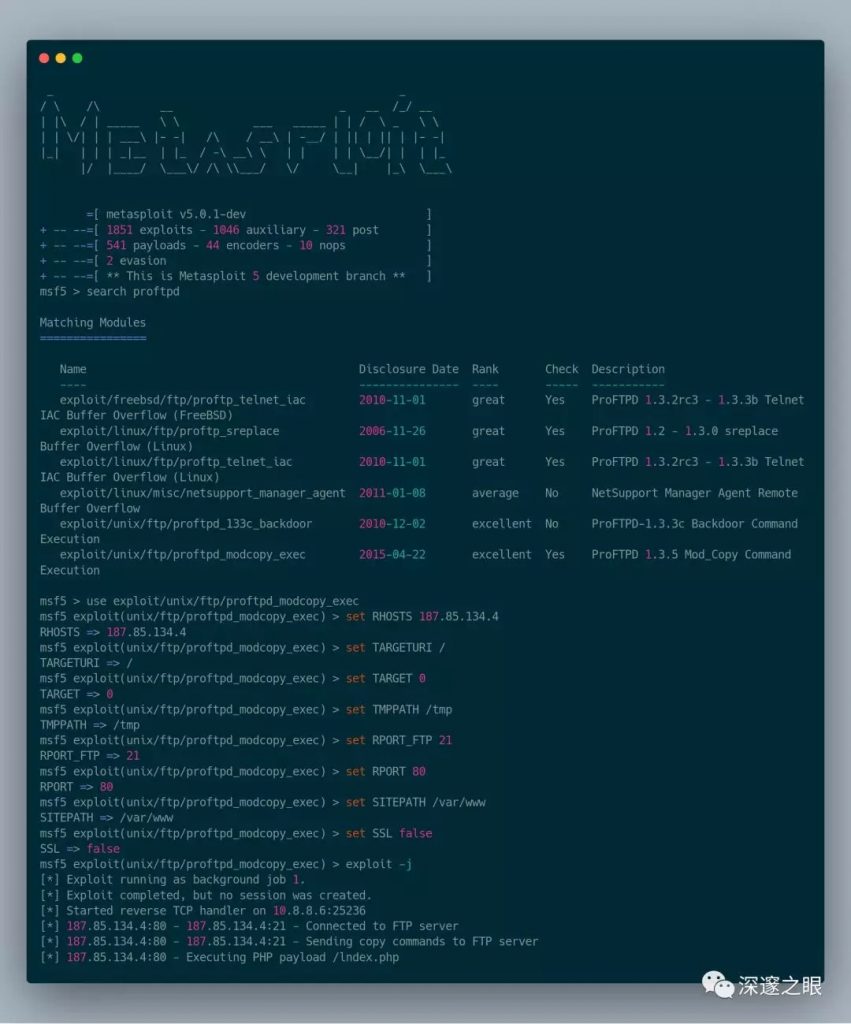Click the 'set TARGETURI /' command
The width and height of the screenshot is (851, 1024).
click(395, 648)
